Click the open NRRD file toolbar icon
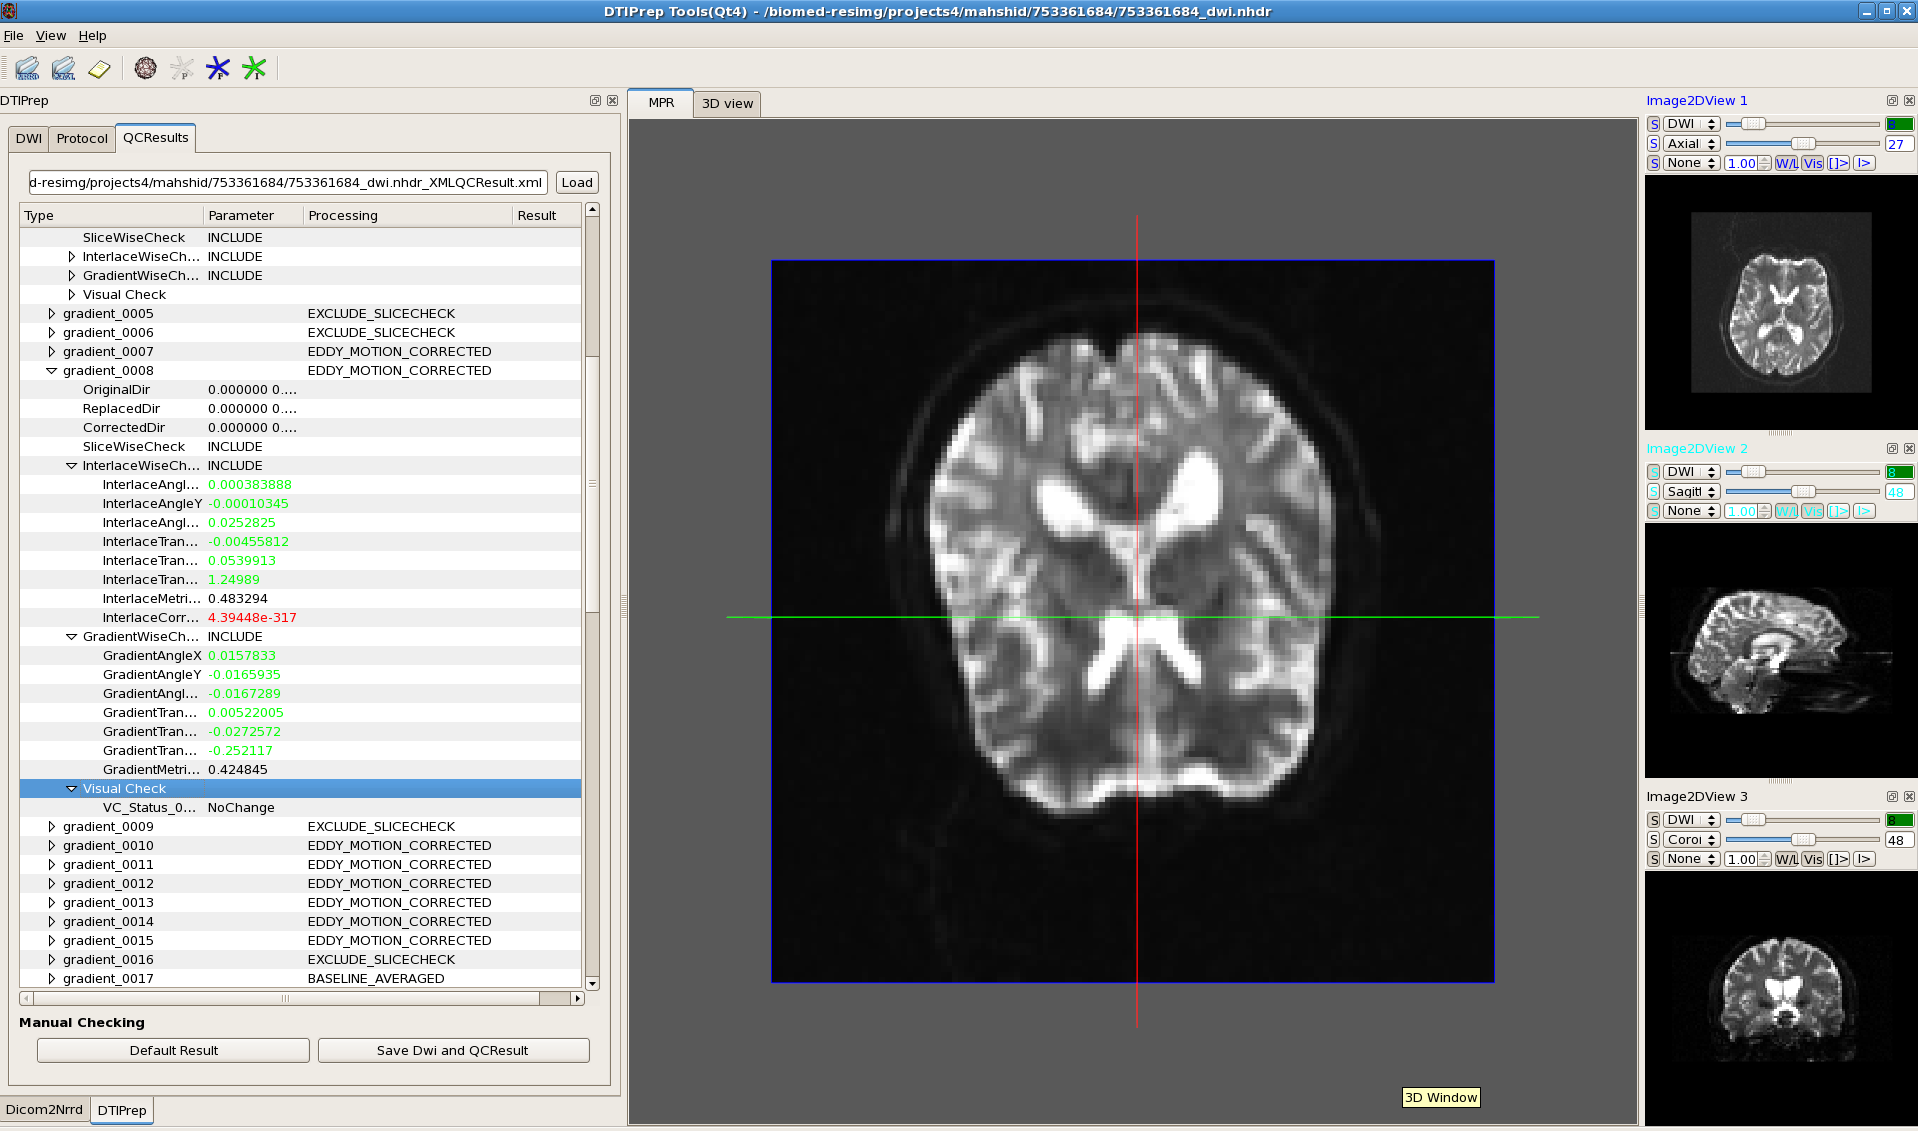Screen dimensions: 1918x1131 (27, 68)
